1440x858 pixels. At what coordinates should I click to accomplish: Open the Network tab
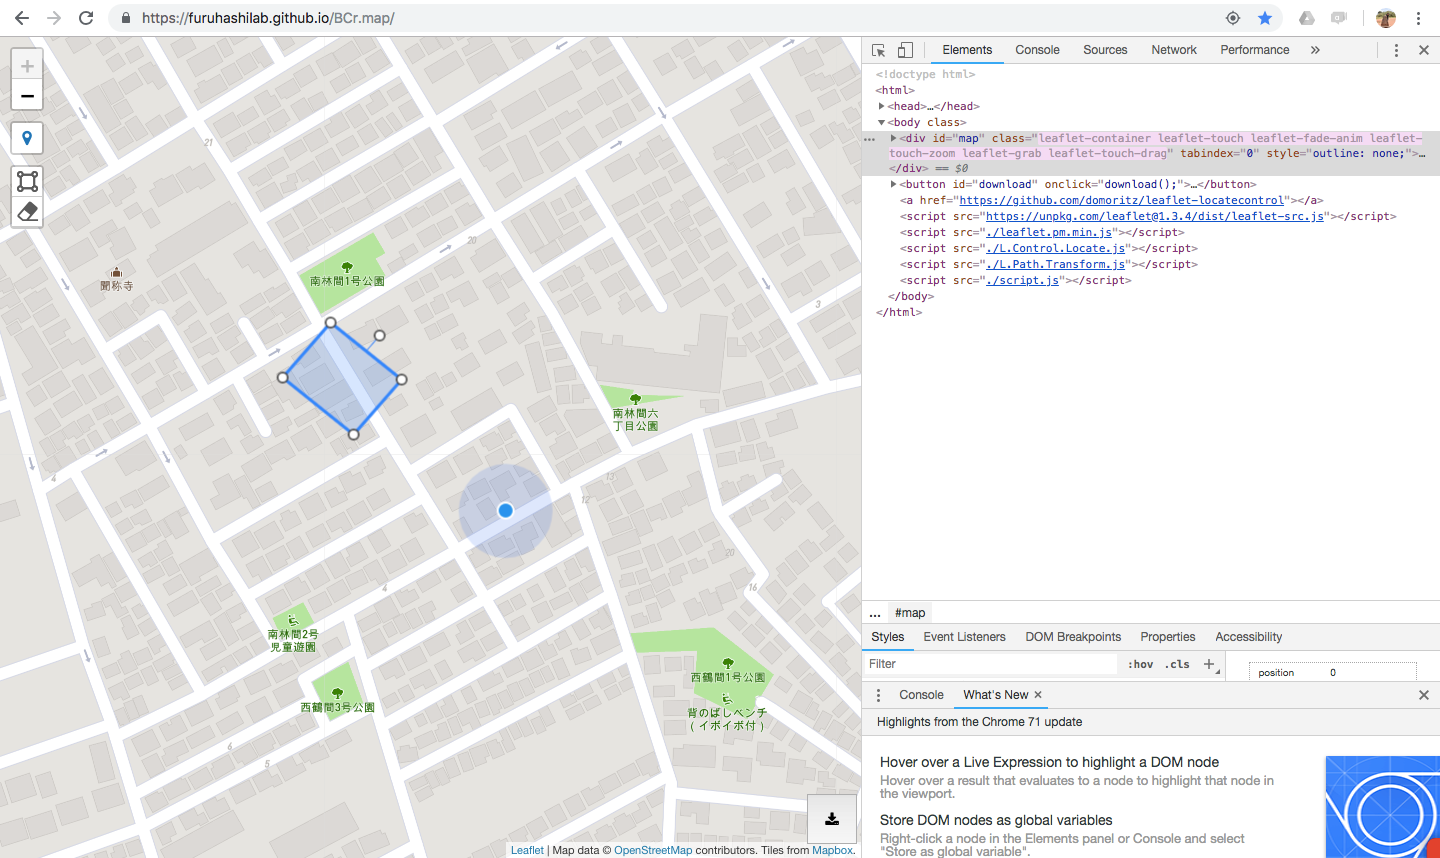pyautogui.click(x=1174, y=50)
